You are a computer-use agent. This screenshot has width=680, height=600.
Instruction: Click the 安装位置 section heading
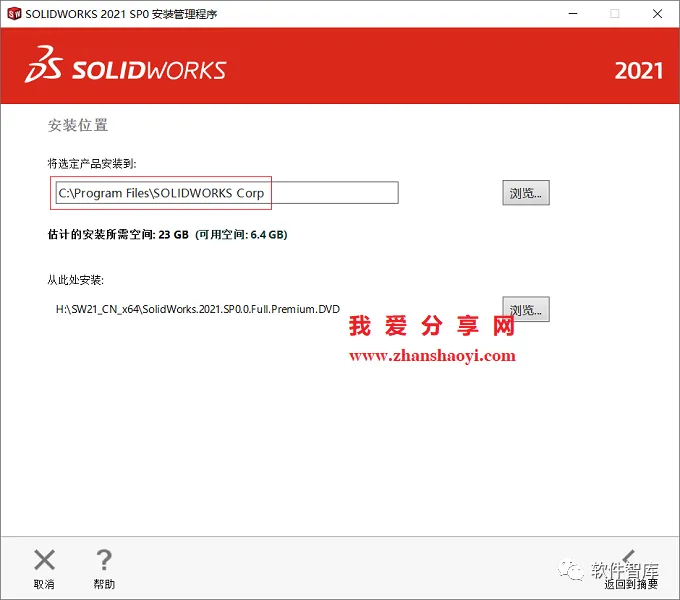pyautogui.click(x=78, y=125)
